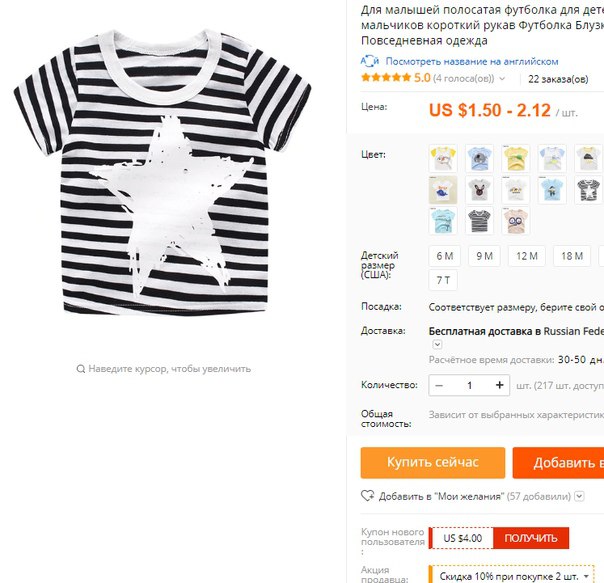Image resolution: width=604 pixels, height=583 pixels.
Task: Click the Купить сейчас button
Action: click(x=433, y=462)
